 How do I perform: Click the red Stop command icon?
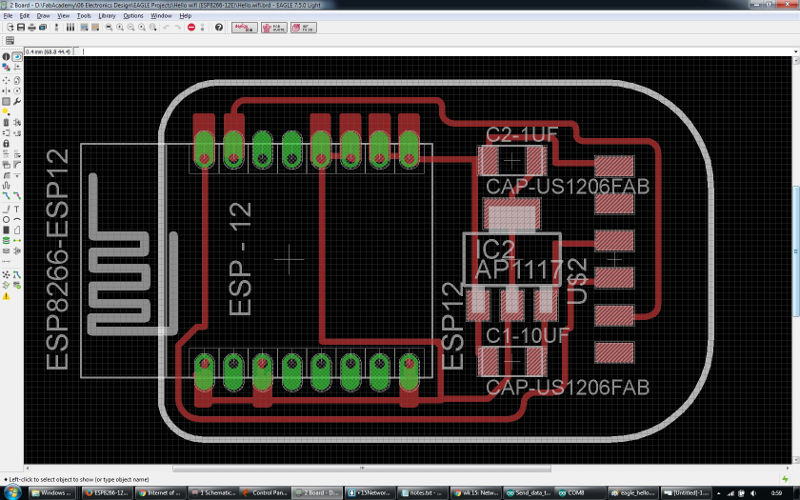pyautogui.click(x=191, y=27)
